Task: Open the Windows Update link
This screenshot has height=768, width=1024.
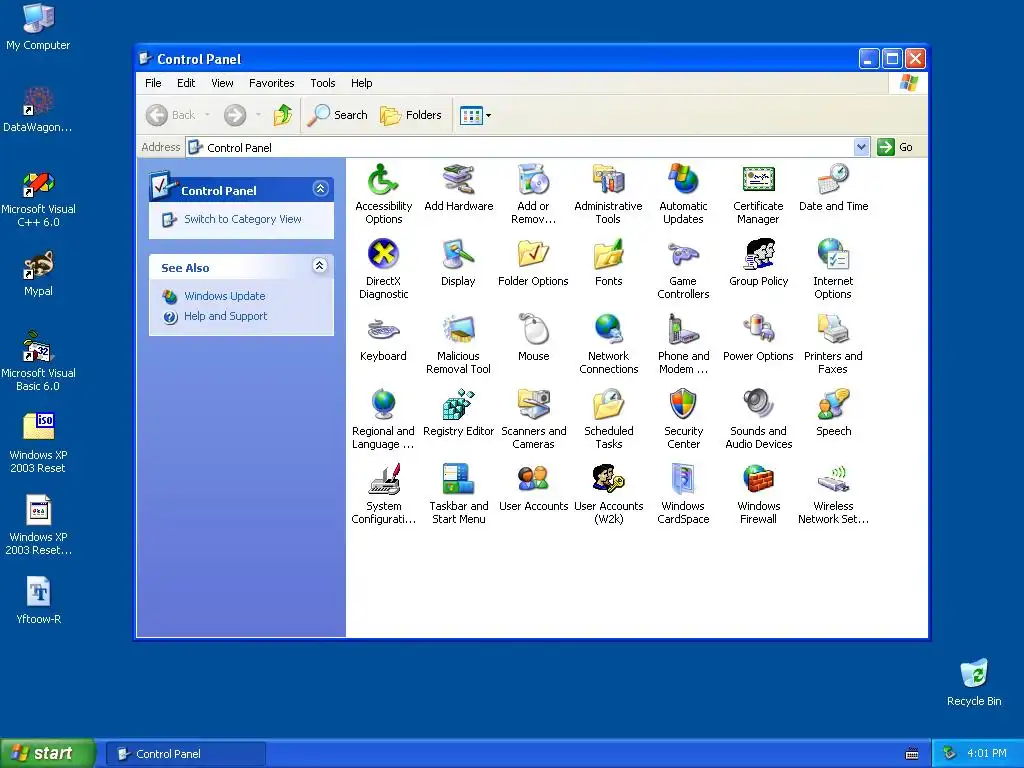Action: pos(225,296)
